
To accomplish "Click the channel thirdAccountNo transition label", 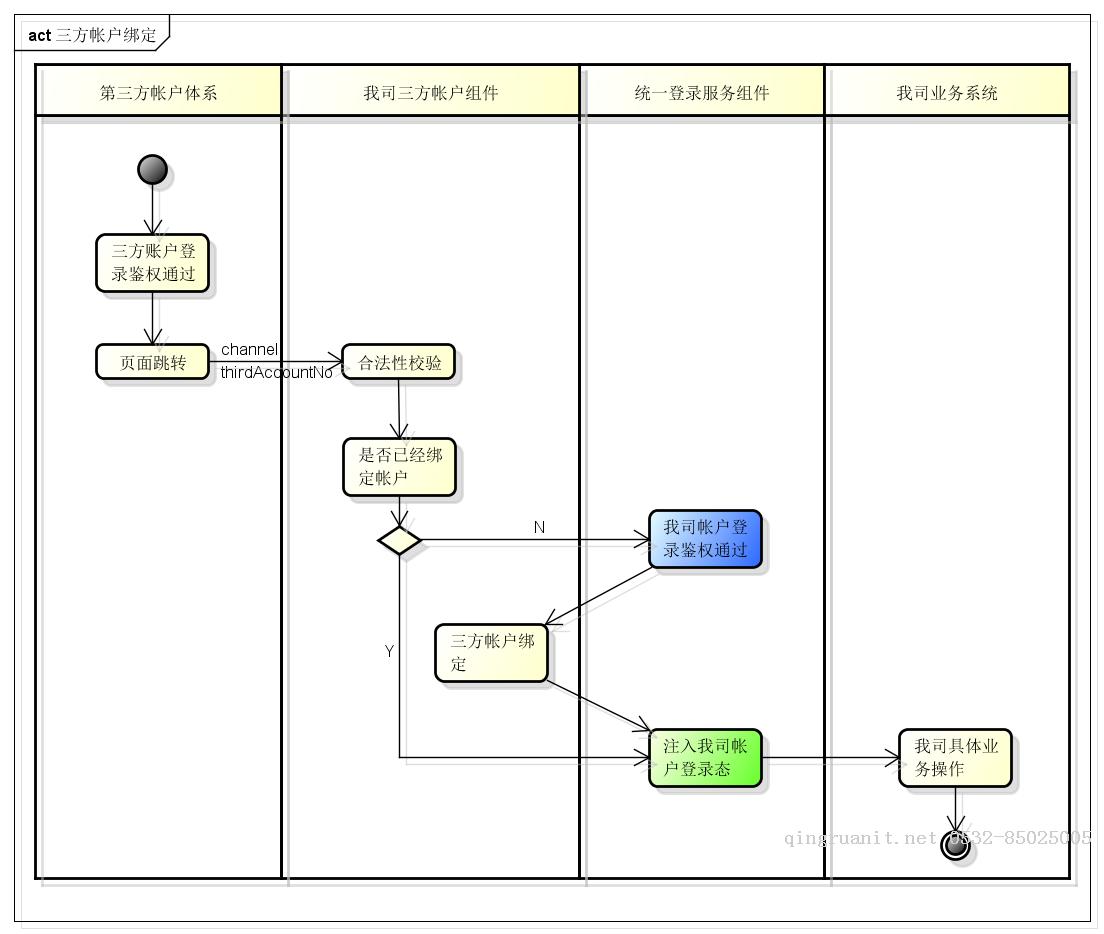I will pyautogui.click(x=275, y=360).
